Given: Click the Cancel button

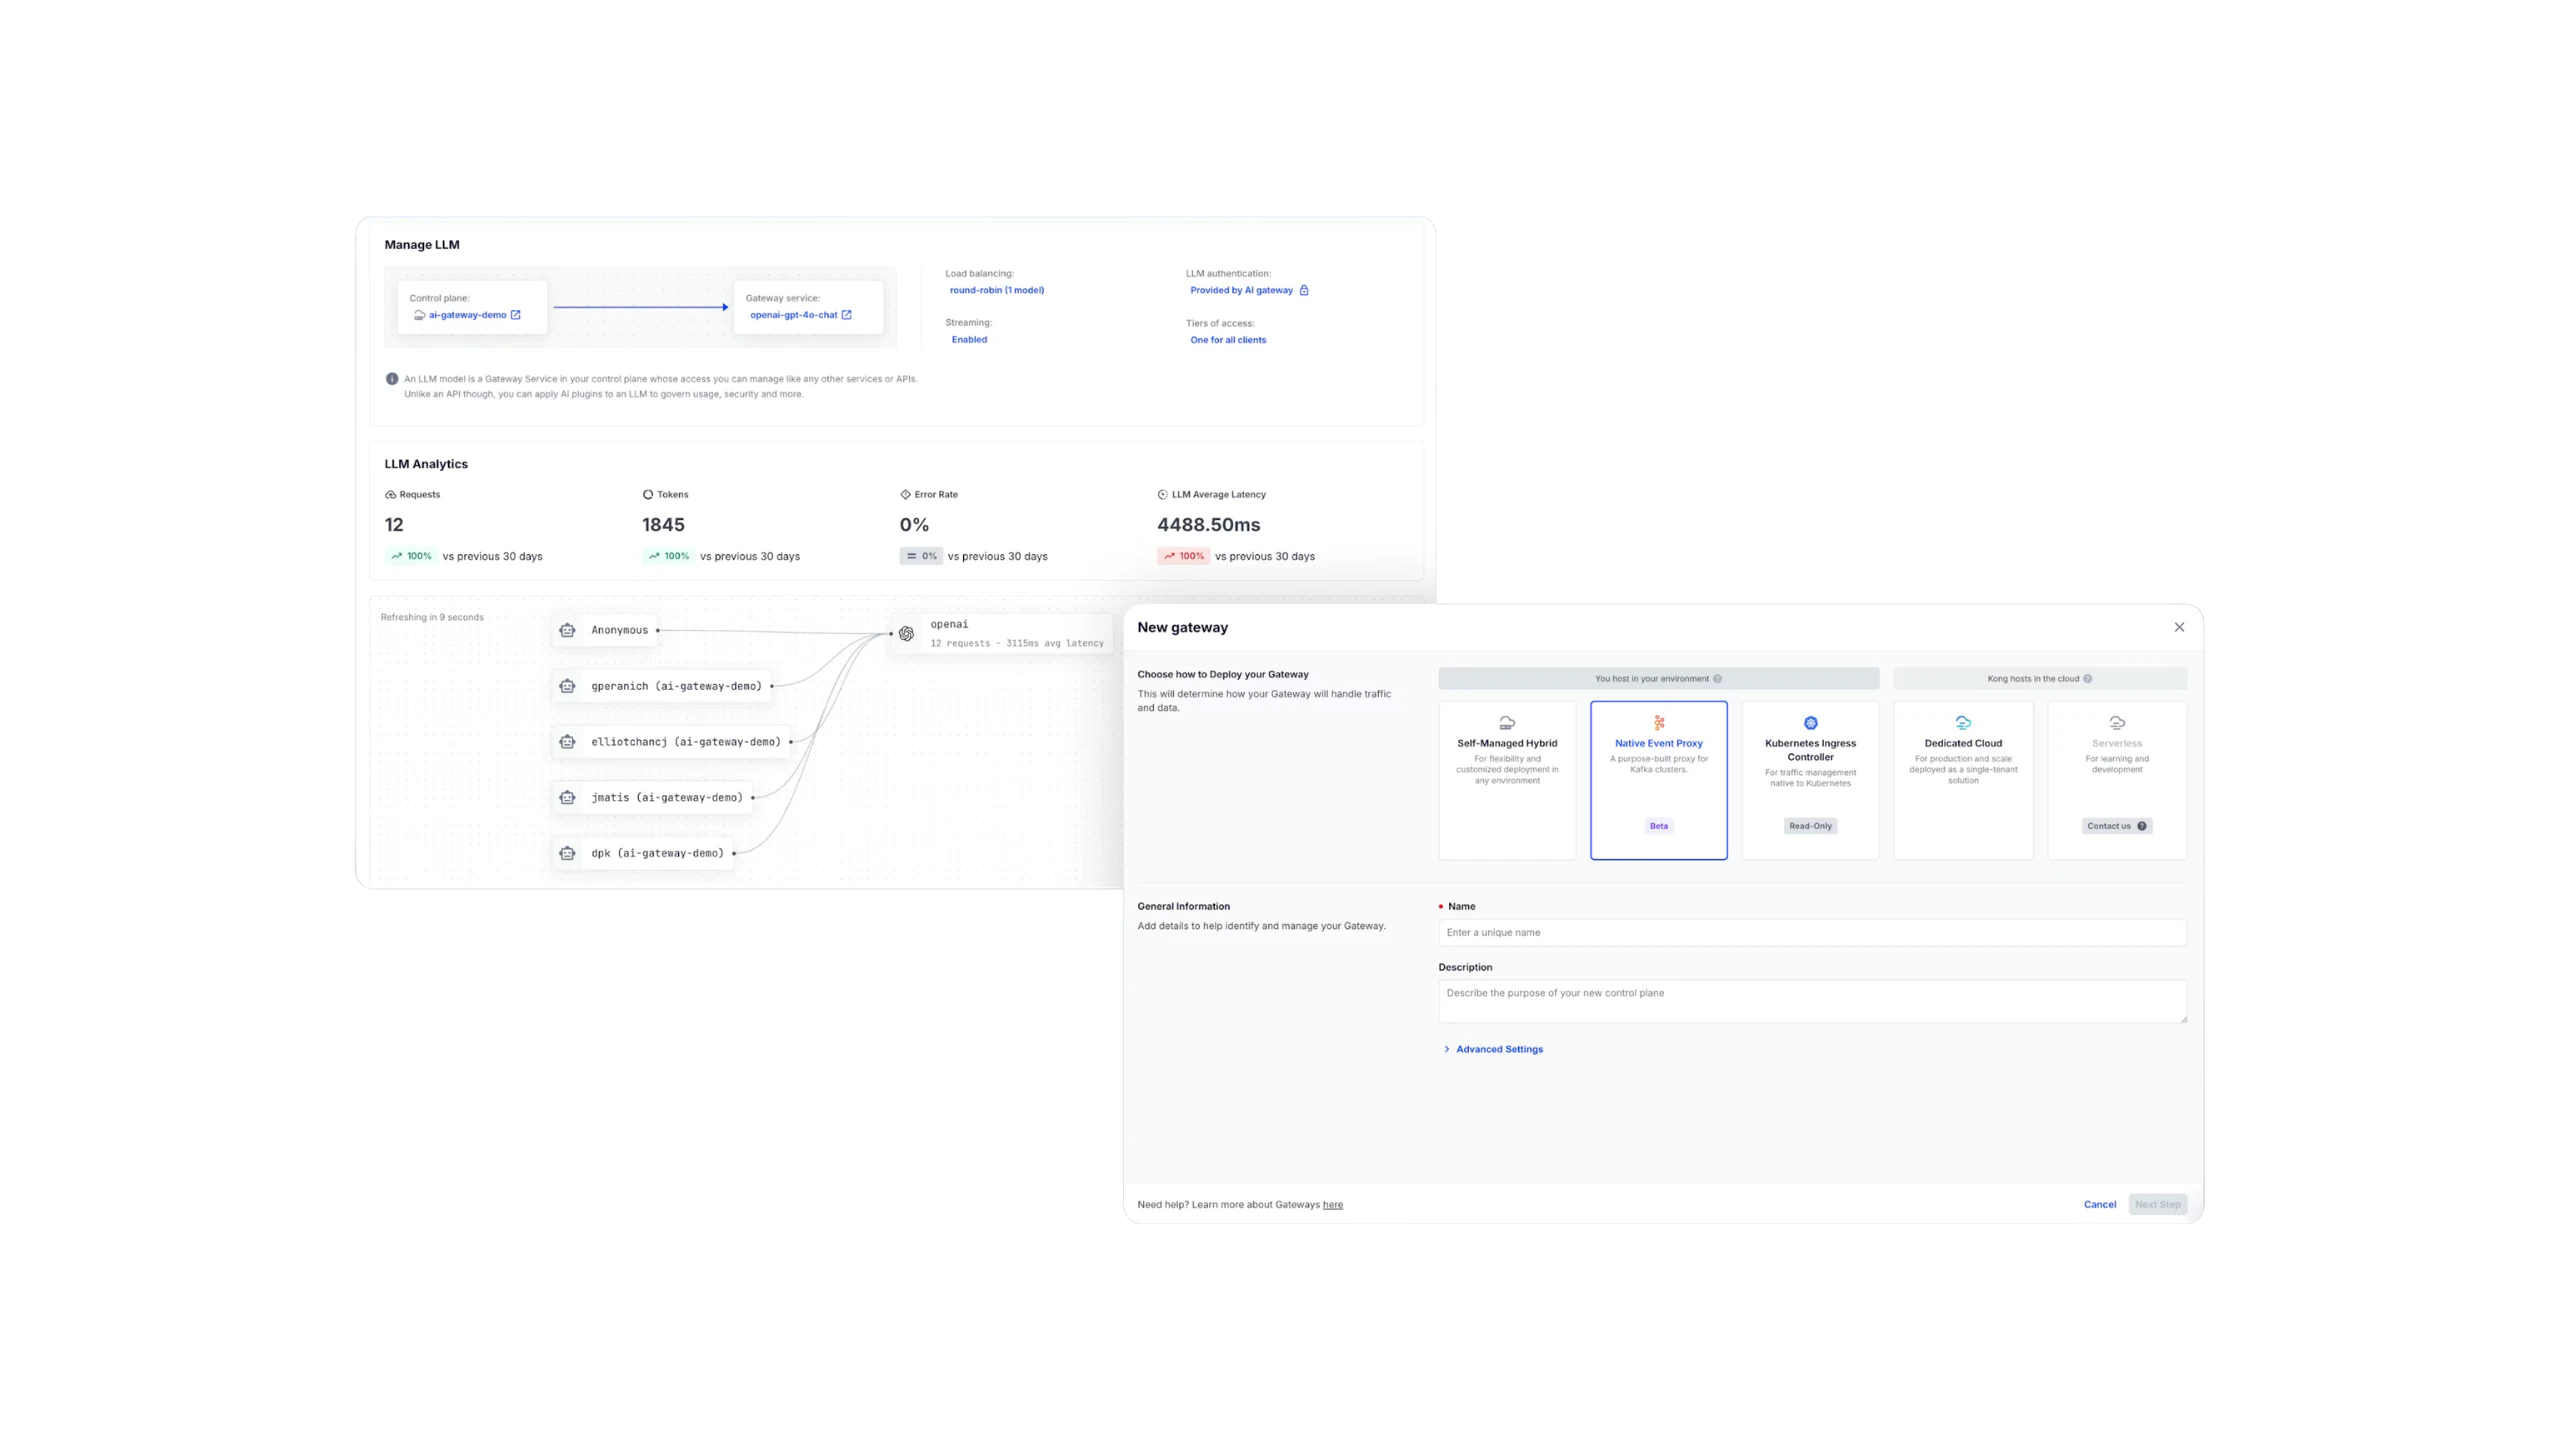Looking at the screenshot, I should pyautogui.click(x=2099, y=1205).
